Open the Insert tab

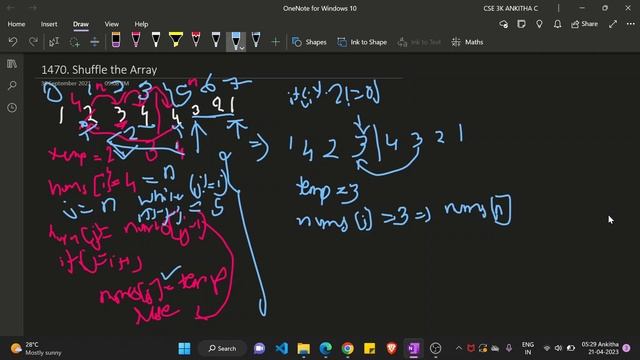pyautogui.click(x=49, y=24)
